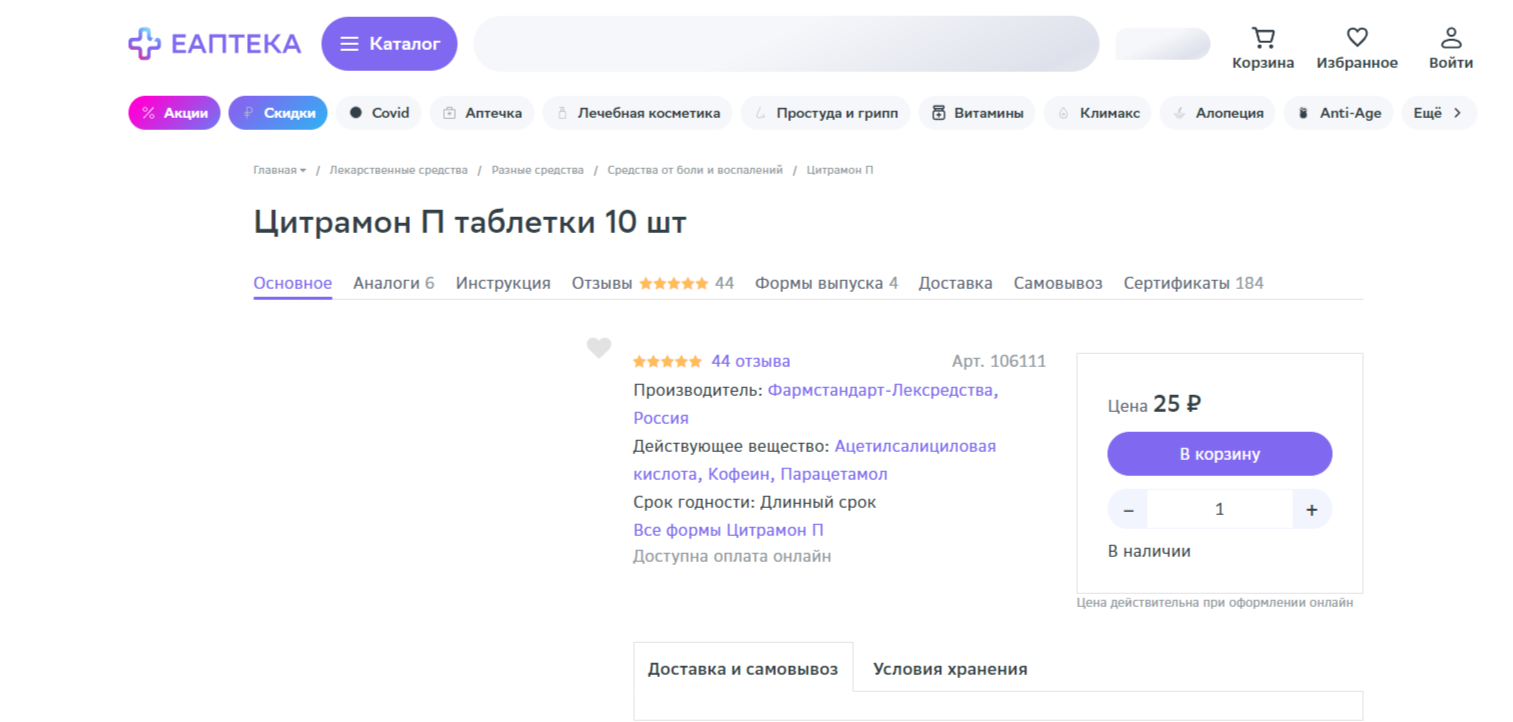Click the article number Арт. 106111
The width and height of the screenshot is (1513, 722).
tap(999, 361)
